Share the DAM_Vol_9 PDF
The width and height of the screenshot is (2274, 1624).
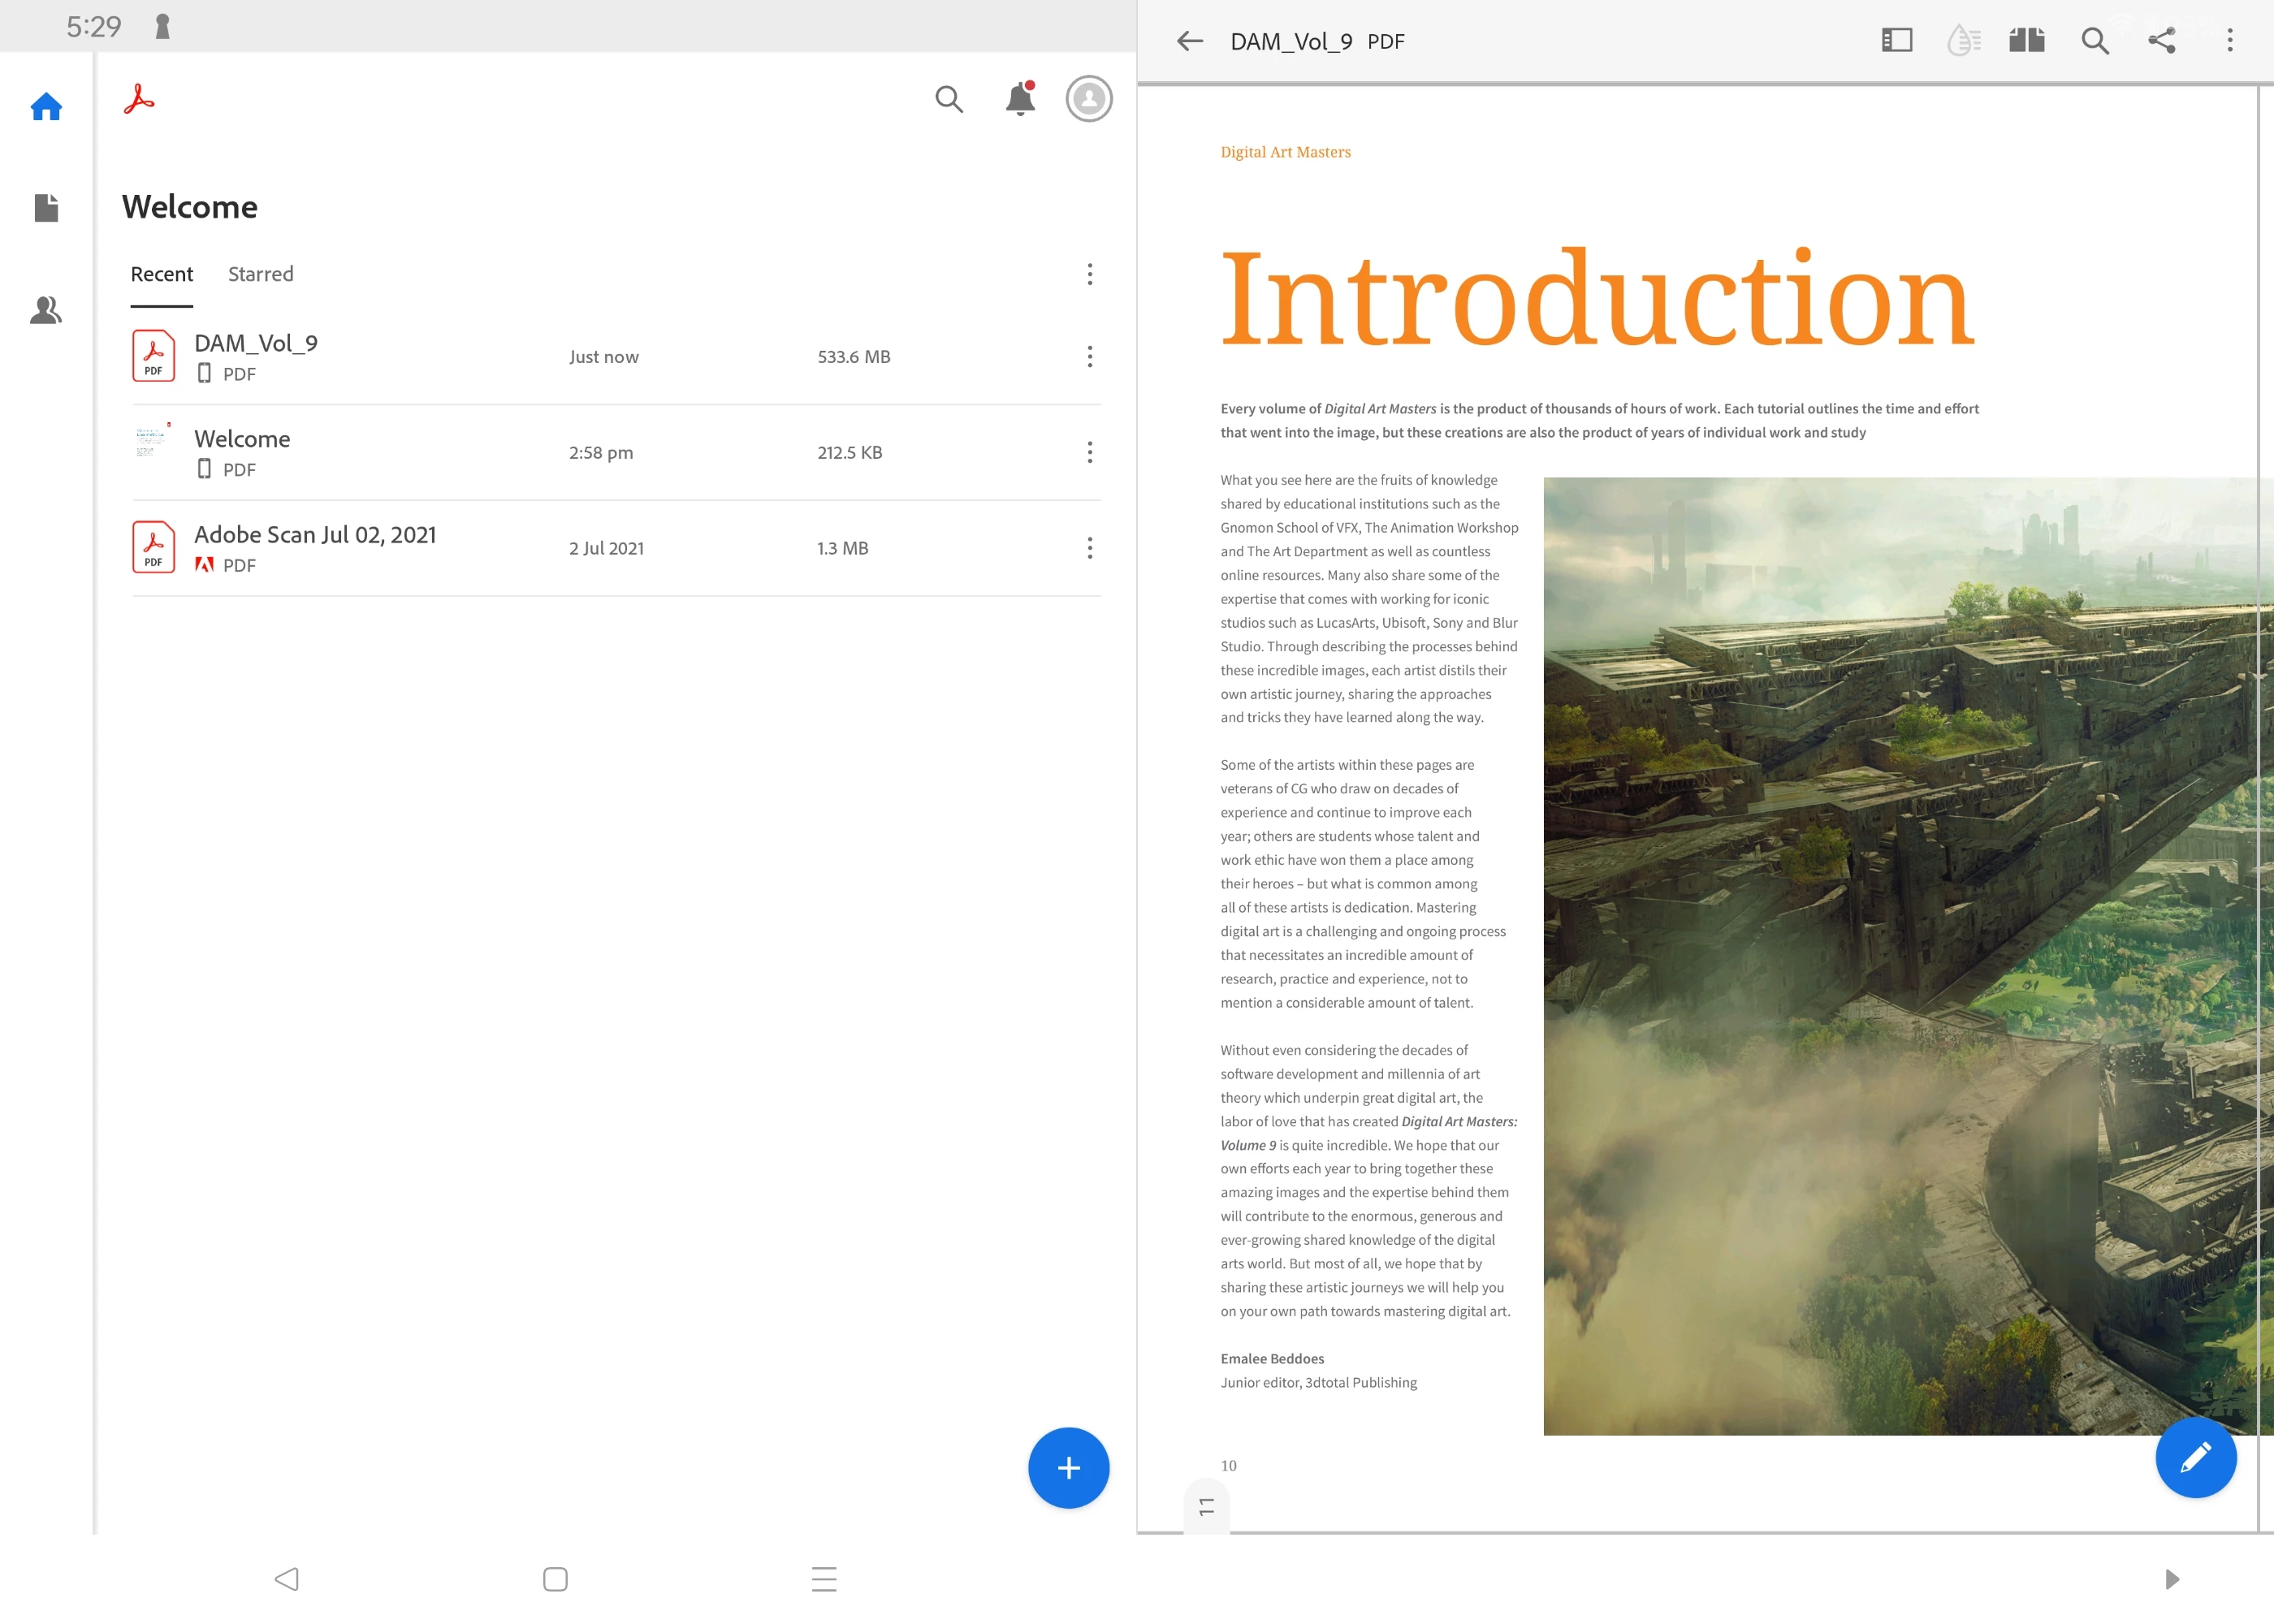pos(2161,41)
